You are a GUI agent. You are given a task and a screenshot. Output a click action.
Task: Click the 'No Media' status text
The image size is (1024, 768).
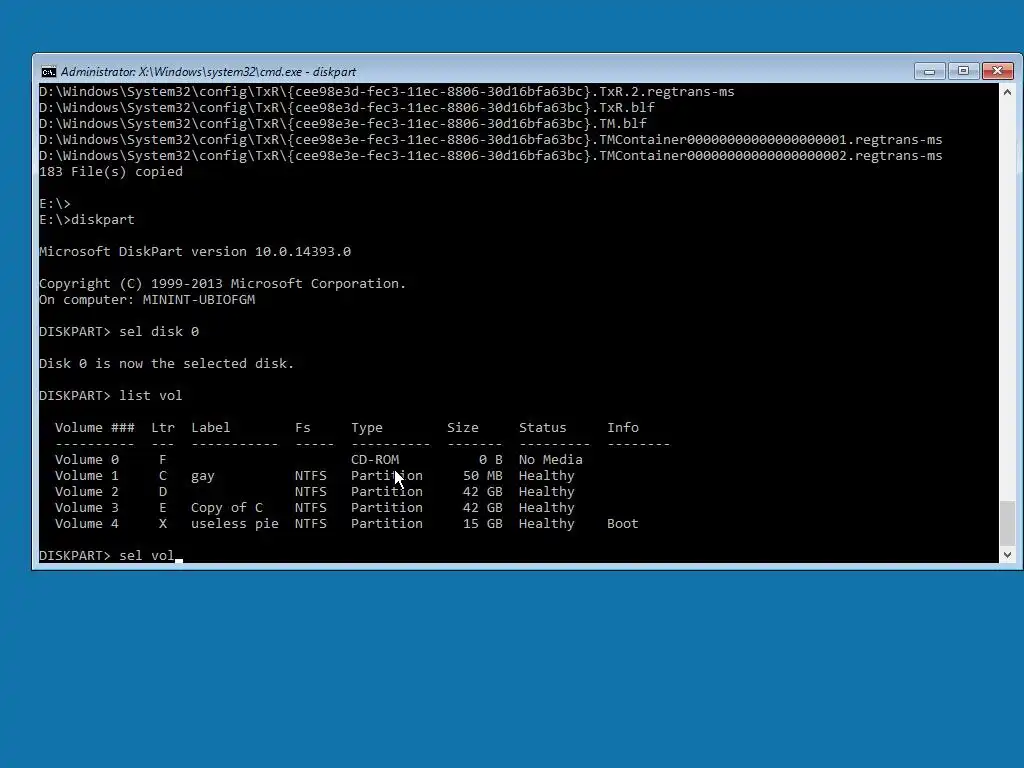[x=551, y=459]
